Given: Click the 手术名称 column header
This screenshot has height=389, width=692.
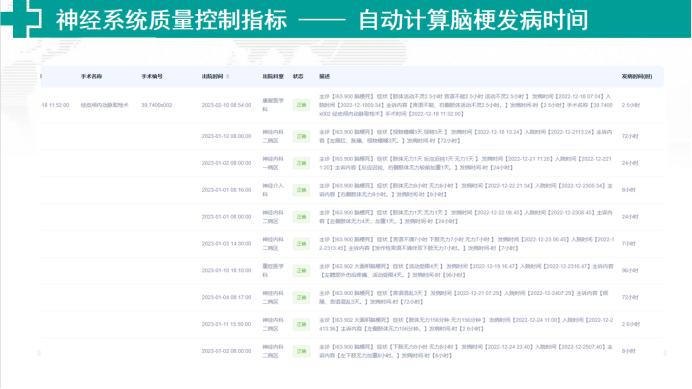Looking at the screenshot, I should coord(91,76).
